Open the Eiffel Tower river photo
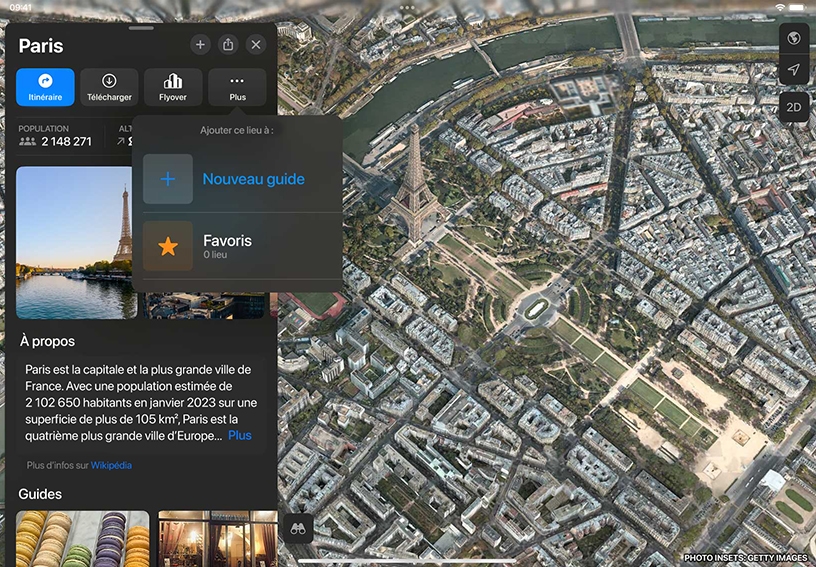This screenshot has width=816, height=567. click(76, 242)
